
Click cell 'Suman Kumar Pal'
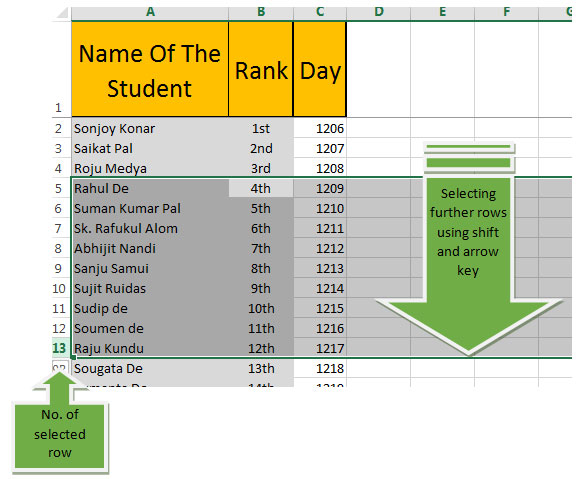[x=150, y=209]
